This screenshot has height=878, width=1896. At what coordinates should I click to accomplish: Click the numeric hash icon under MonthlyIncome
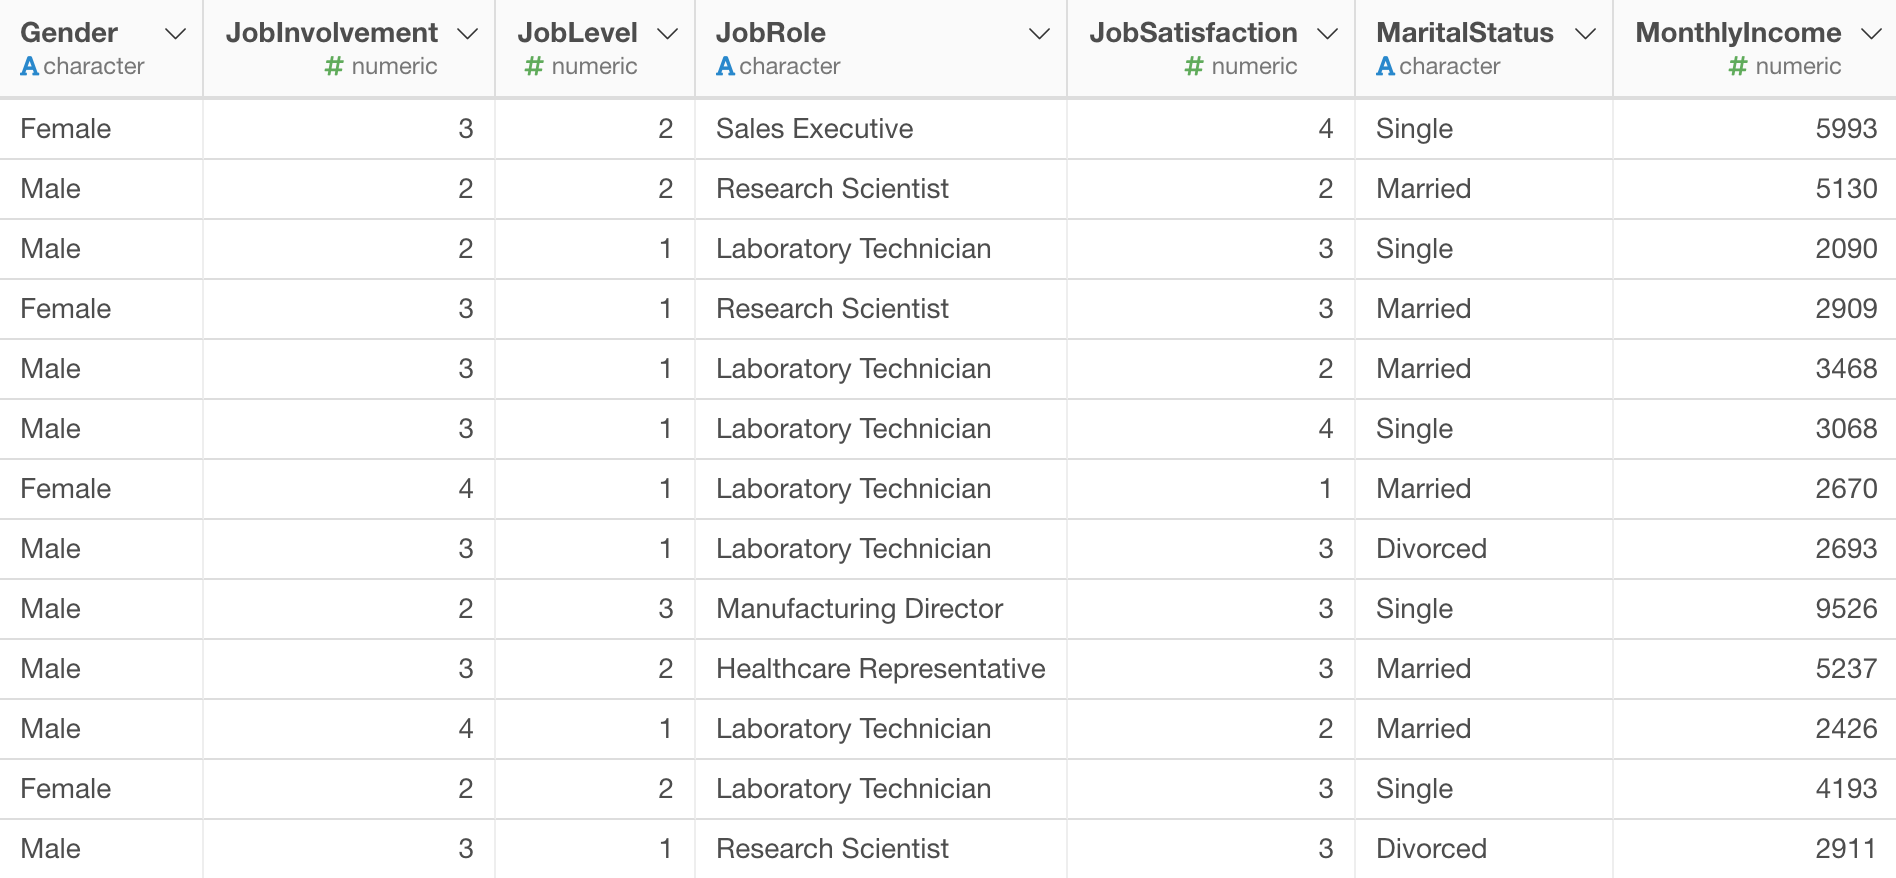tap(1738, 67)
